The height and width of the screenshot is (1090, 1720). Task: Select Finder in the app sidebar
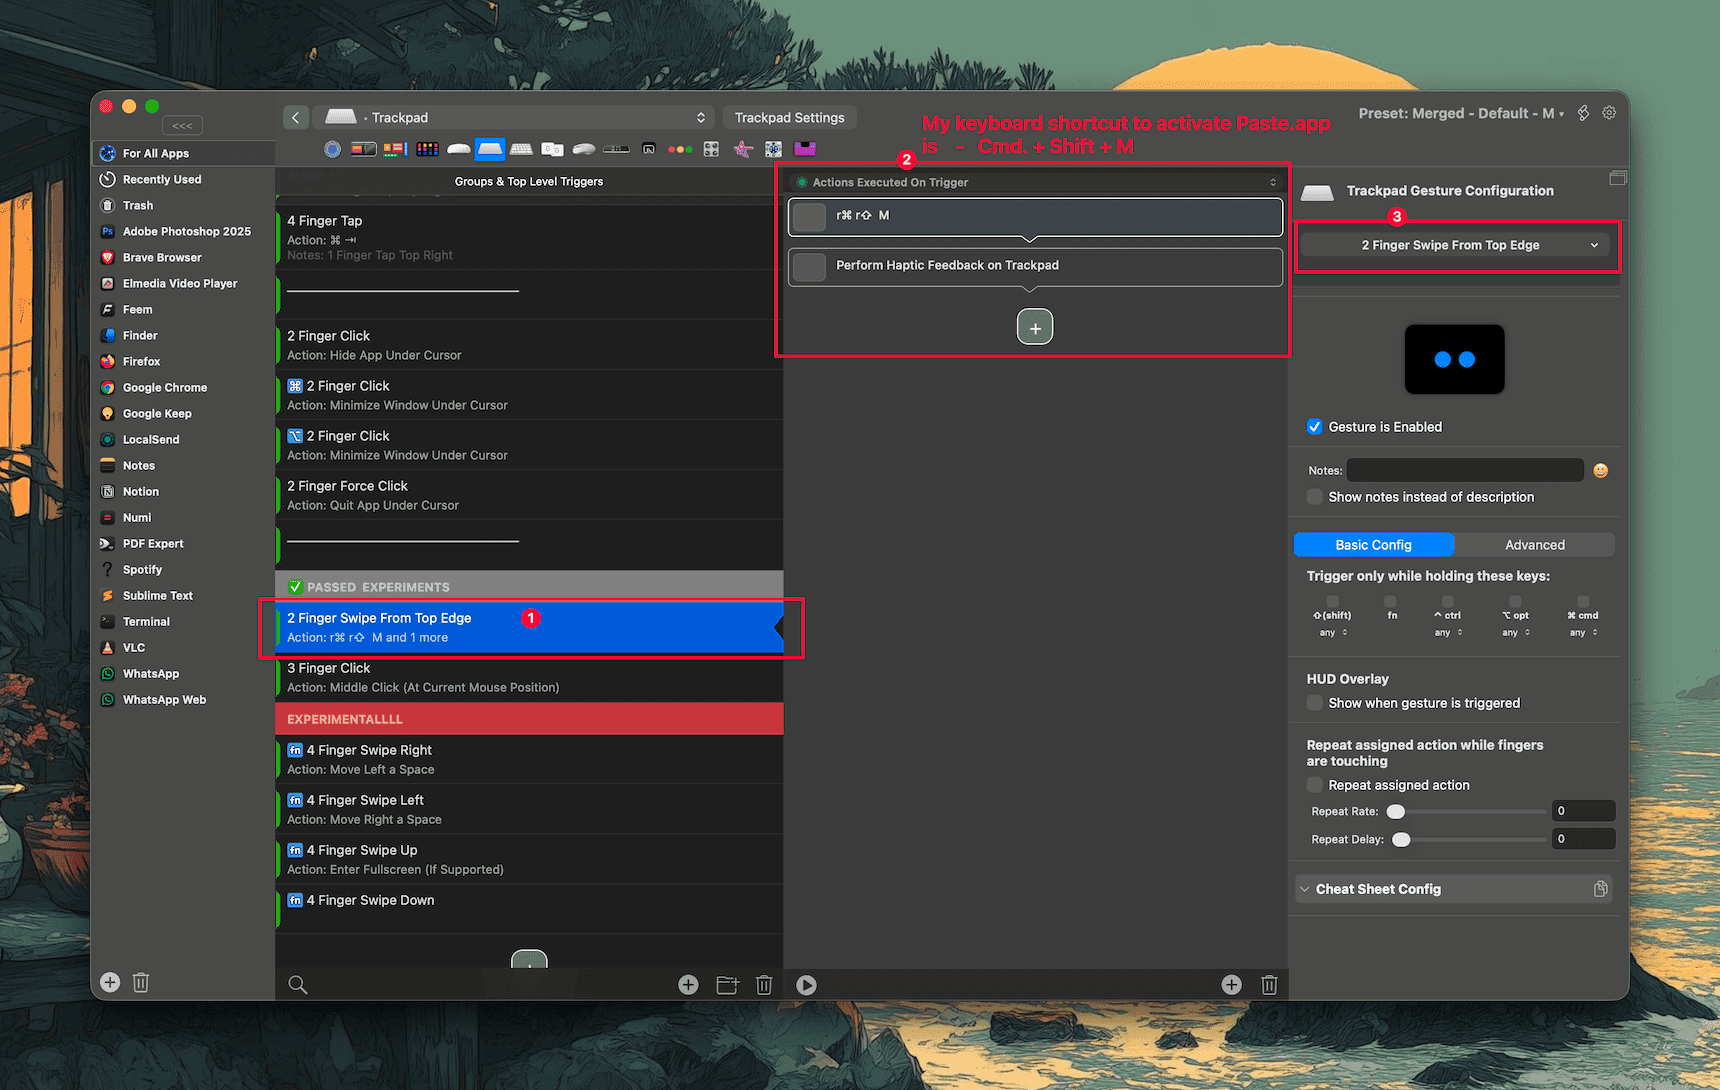coord(140,335)
